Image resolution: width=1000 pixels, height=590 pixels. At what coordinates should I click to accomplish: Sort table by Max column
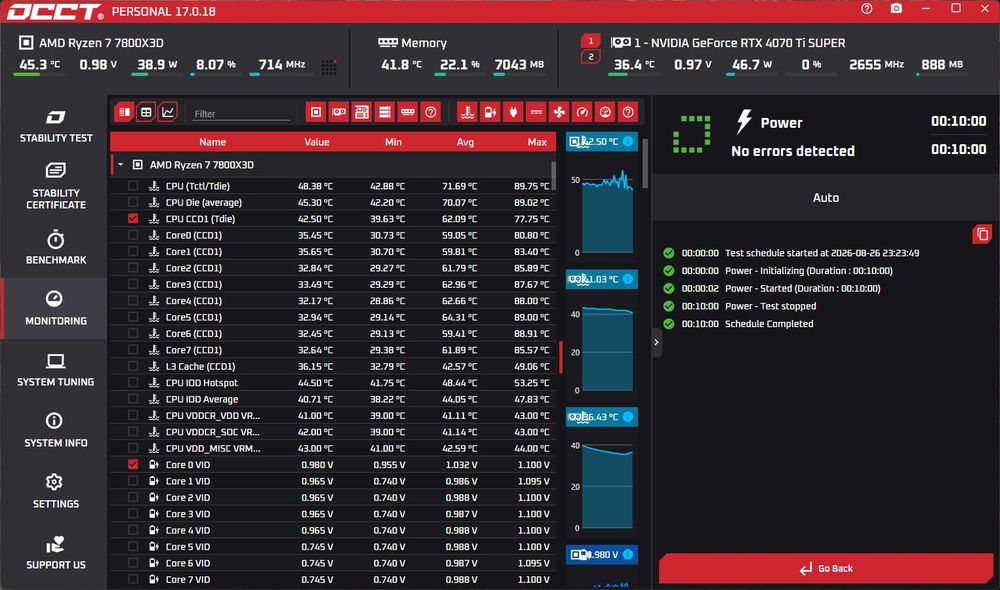tap(537, 142)
